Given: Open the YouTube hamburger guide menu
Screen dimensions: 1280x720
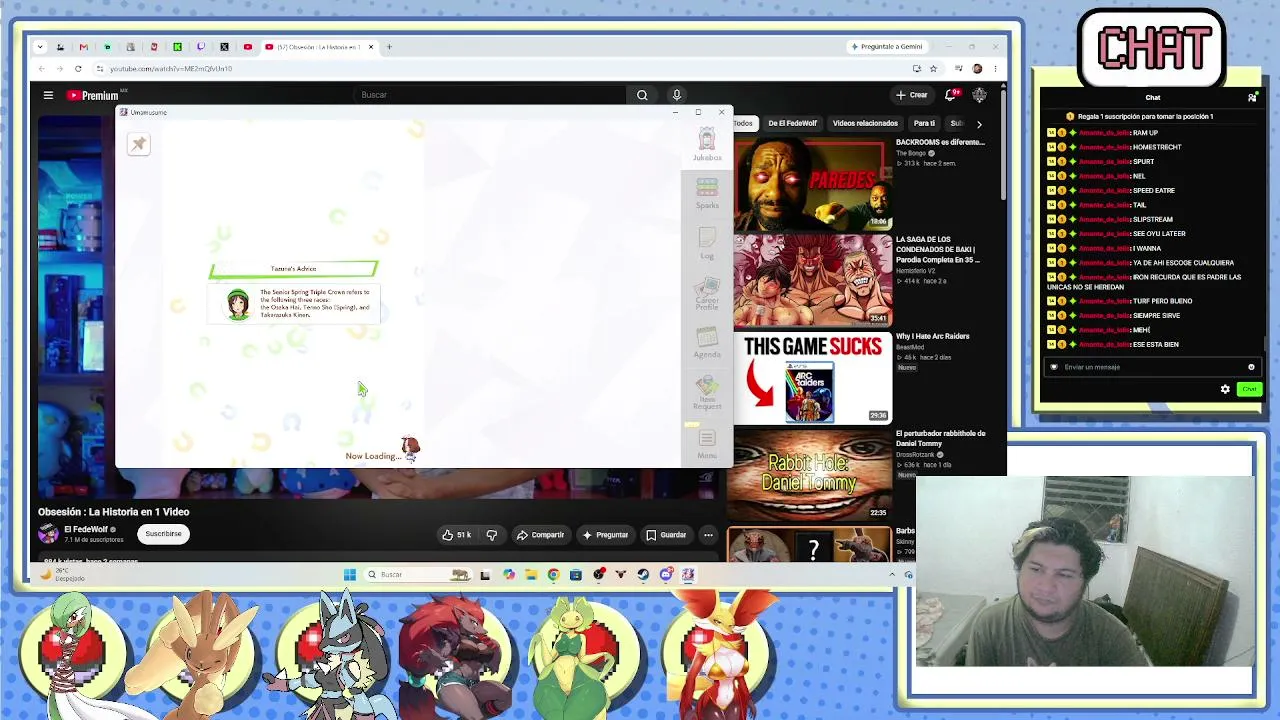Looking at the screenshot, I should pos(48,95).
